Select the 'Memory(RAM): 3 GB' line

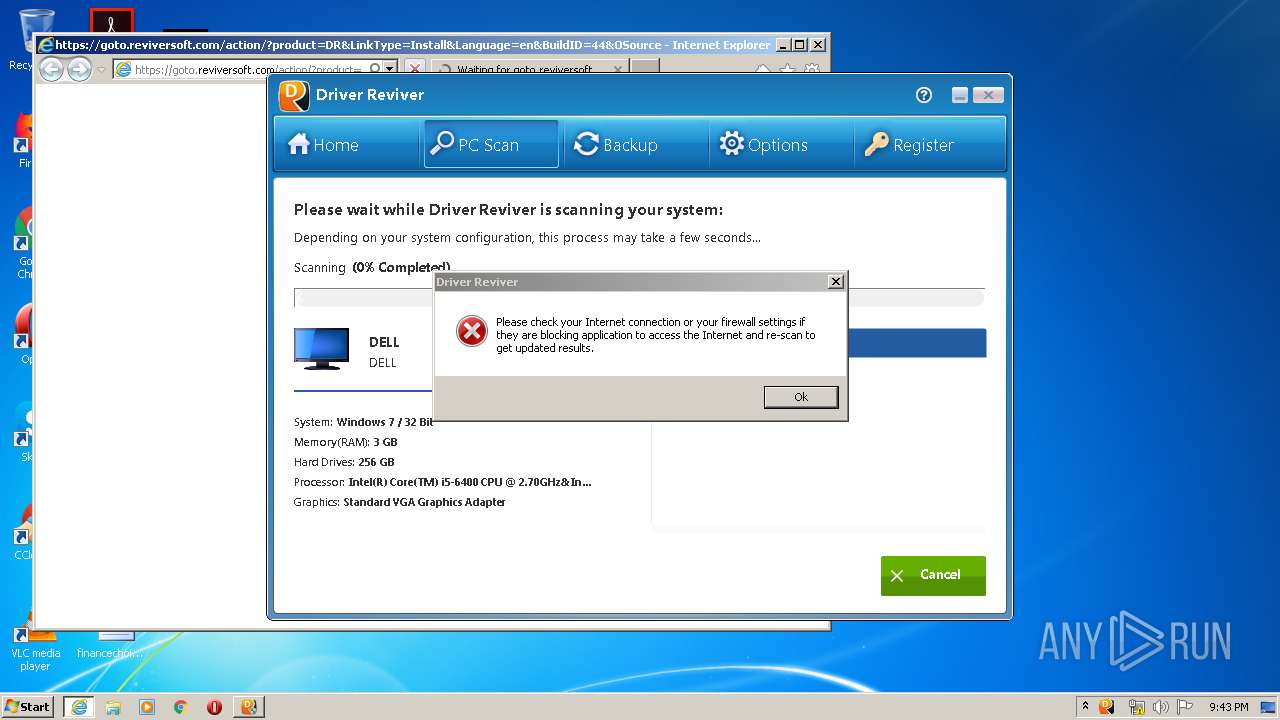pos(346,442)
